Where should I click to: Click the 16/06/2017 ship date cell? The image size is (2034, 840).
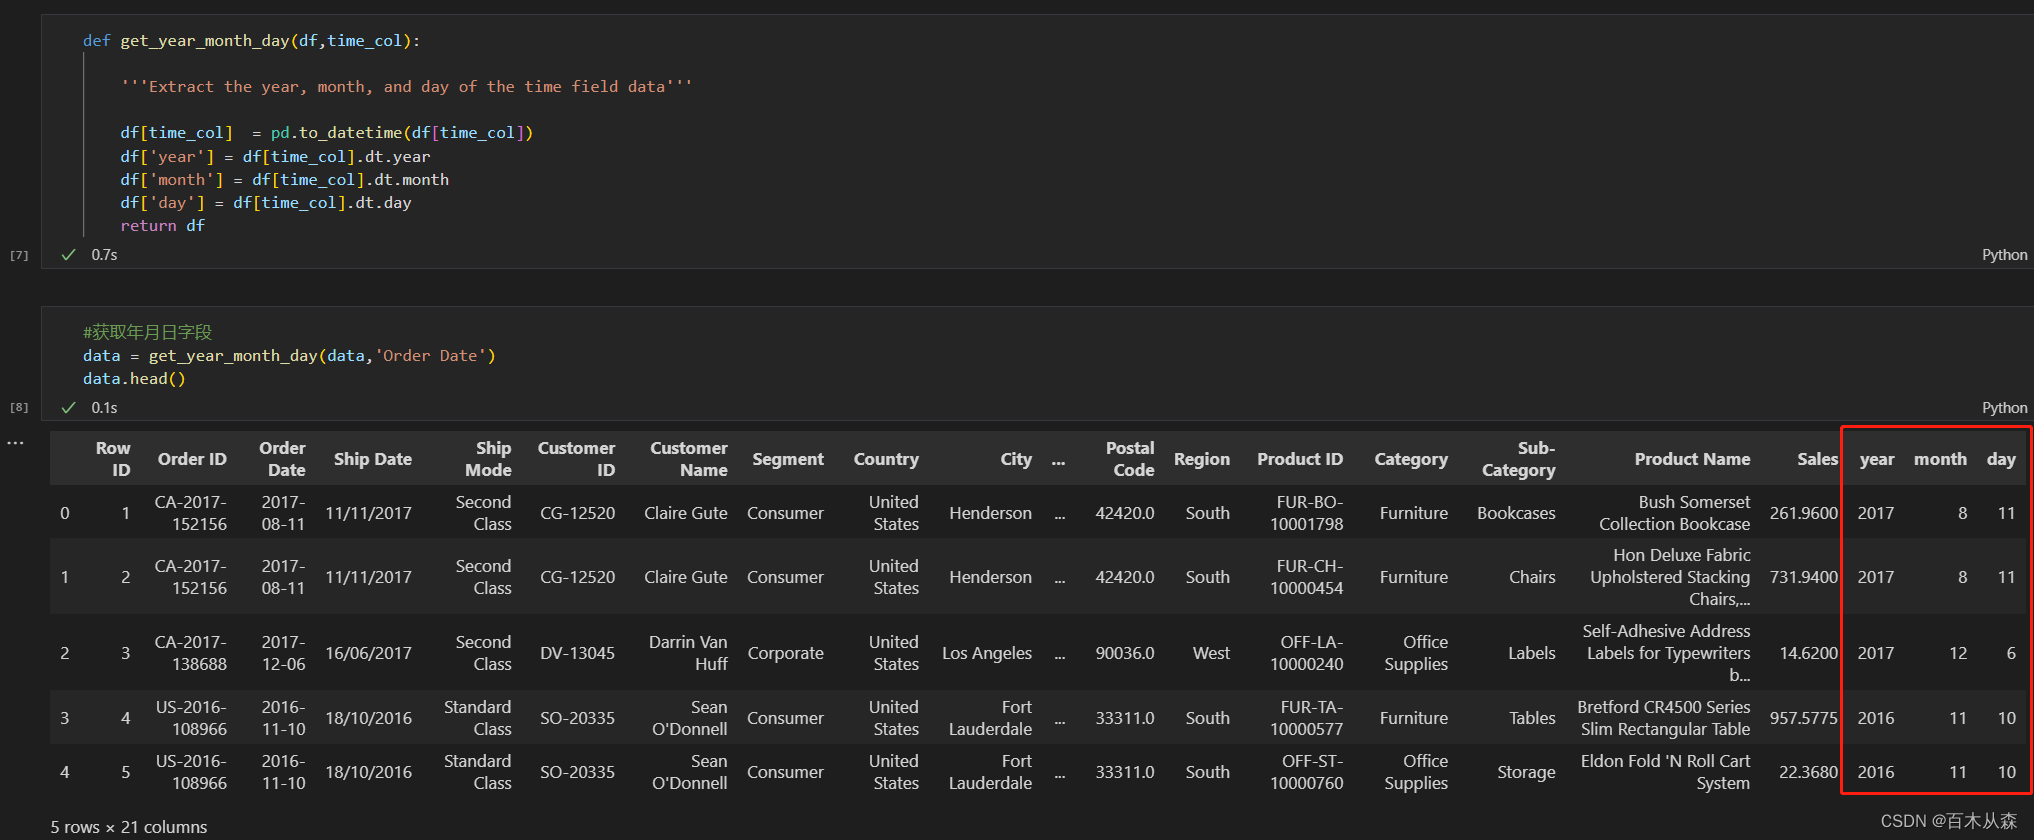click(368, 653)
